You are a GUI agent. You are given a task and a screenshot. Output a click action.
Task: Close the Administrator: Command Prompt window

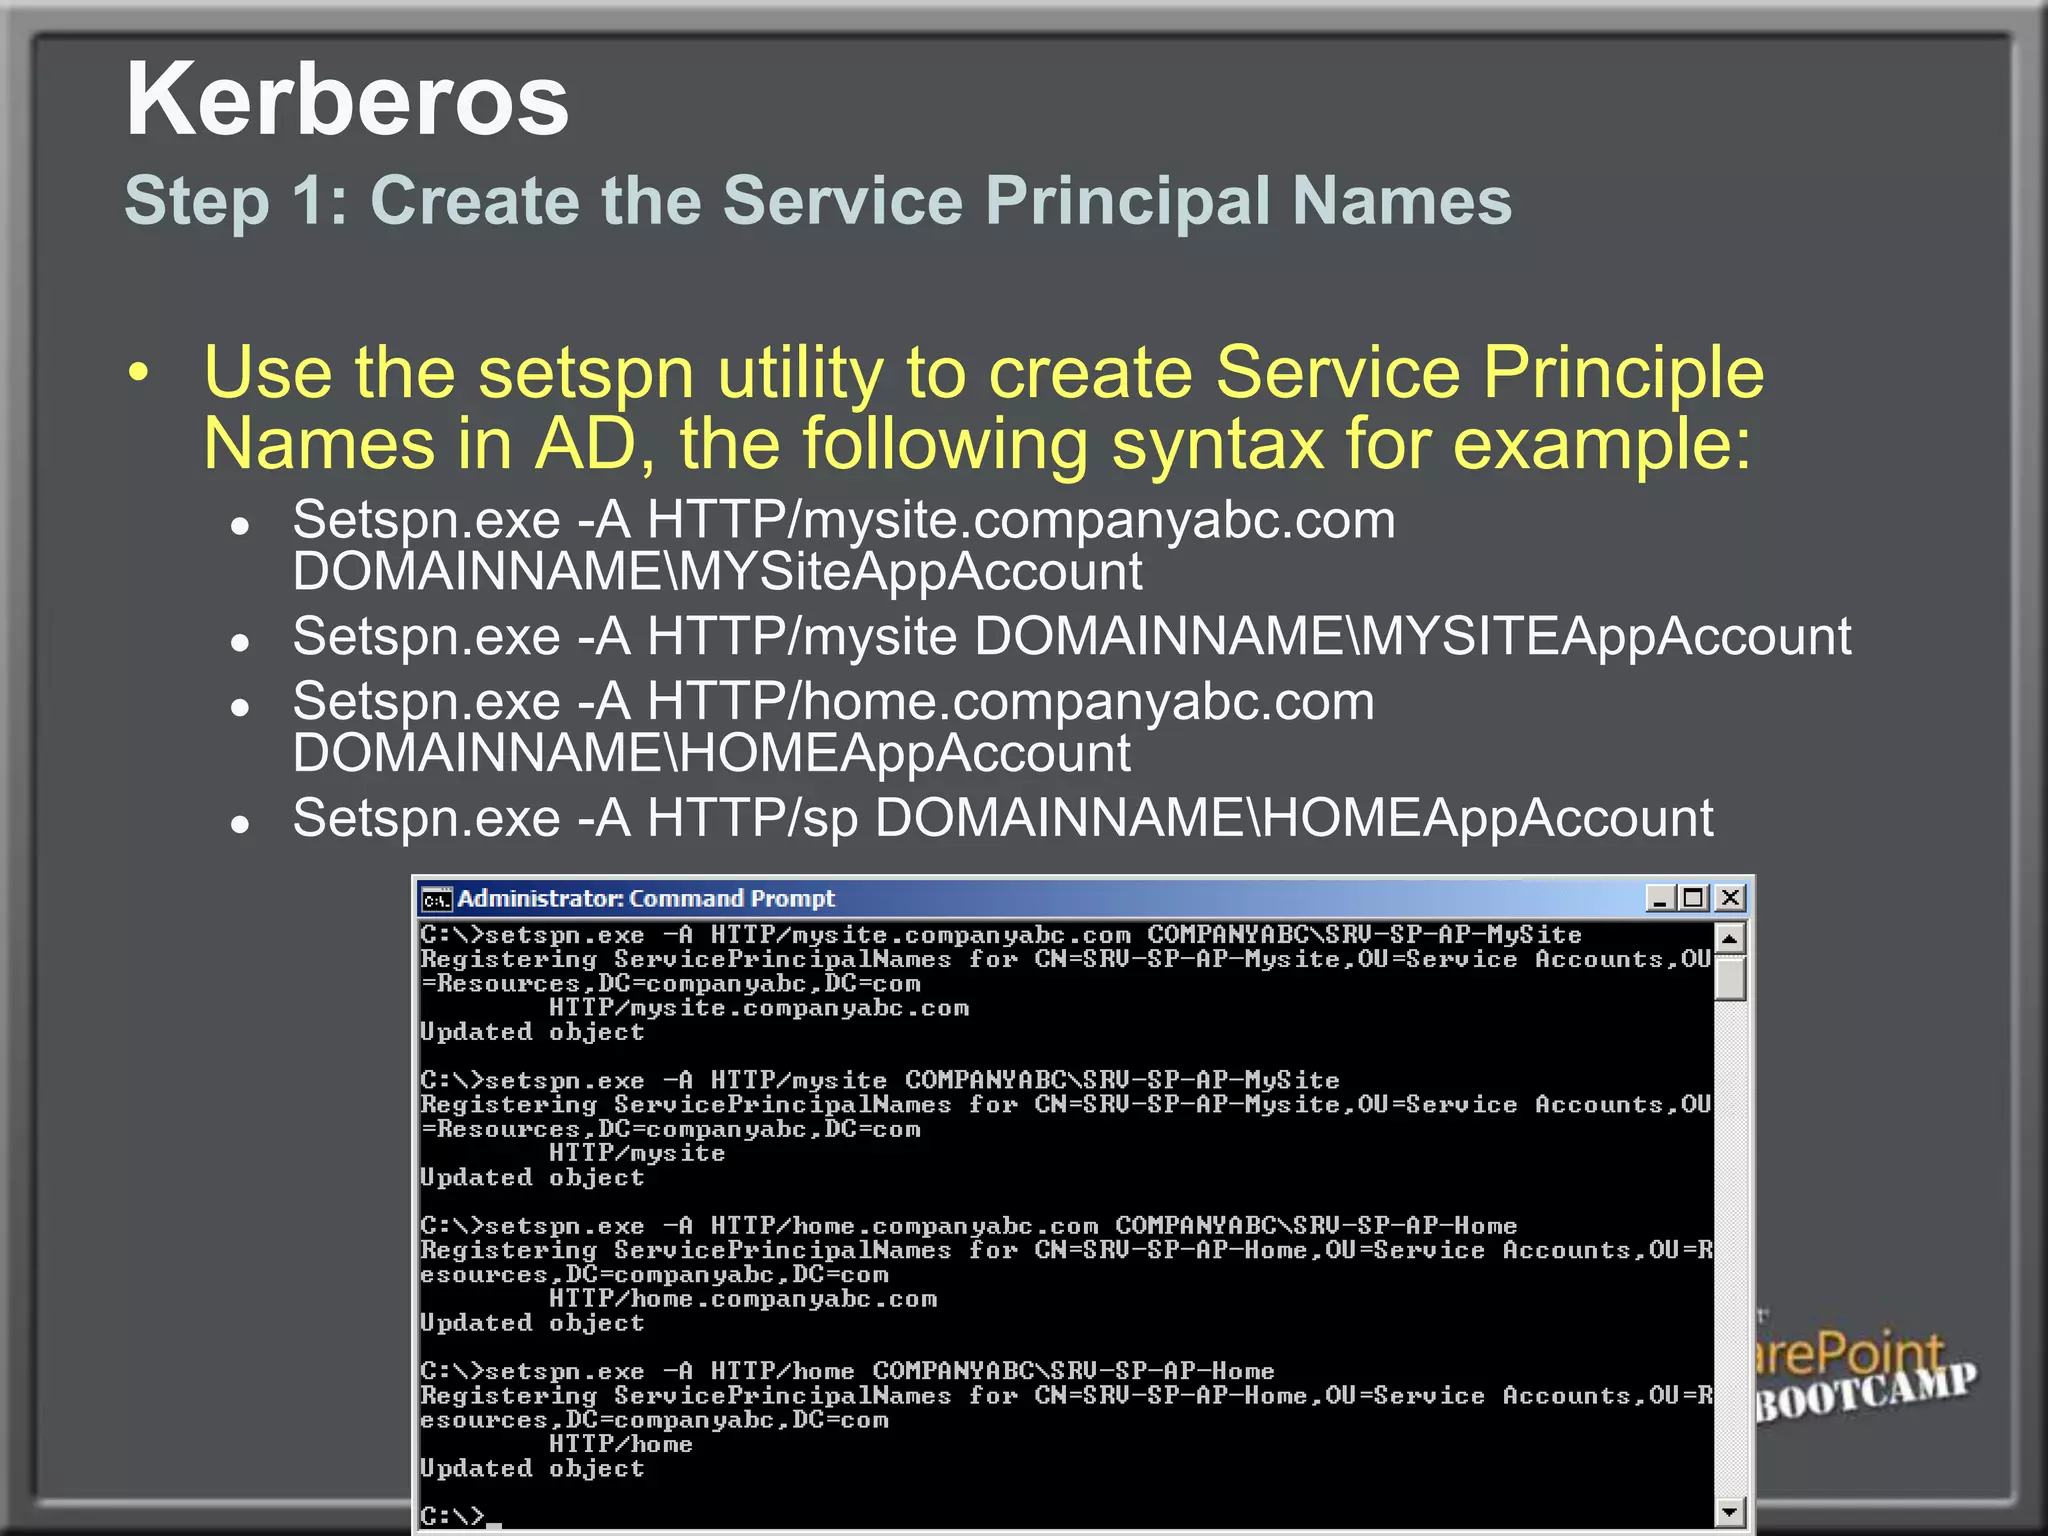click(1730, 898)
